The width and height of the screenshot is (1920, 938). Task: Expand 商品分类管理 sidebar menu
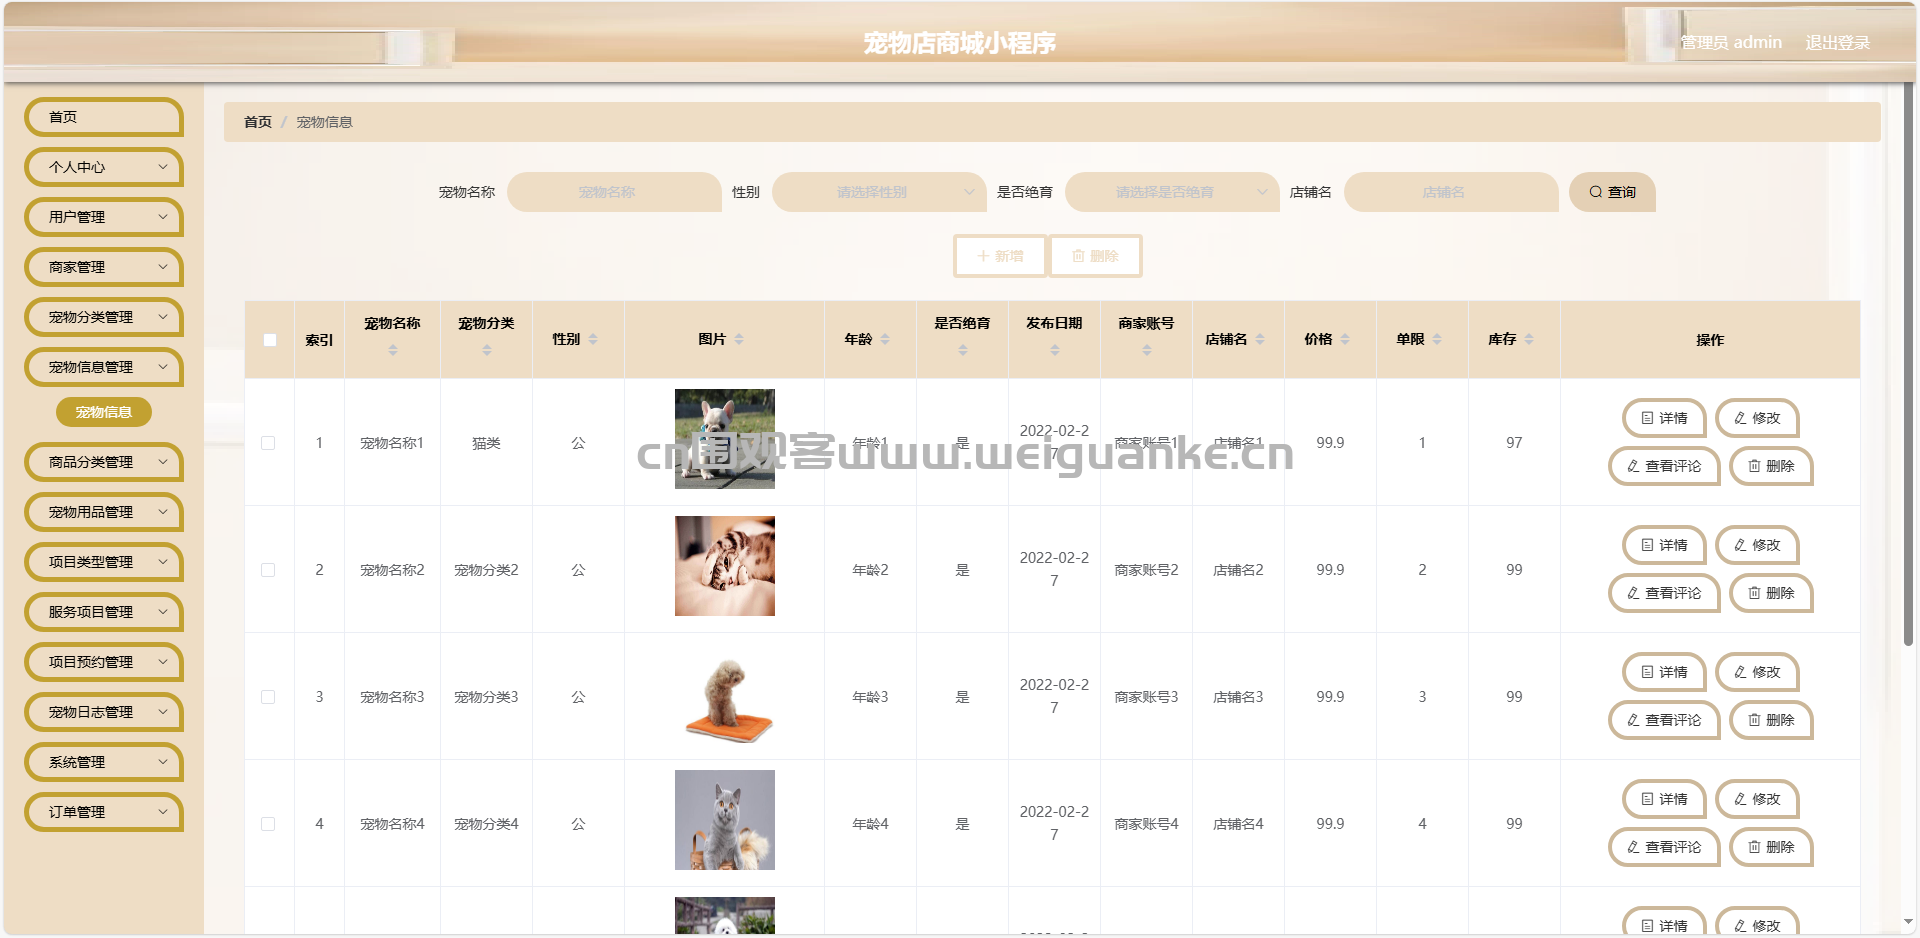[x=104, y=462]
